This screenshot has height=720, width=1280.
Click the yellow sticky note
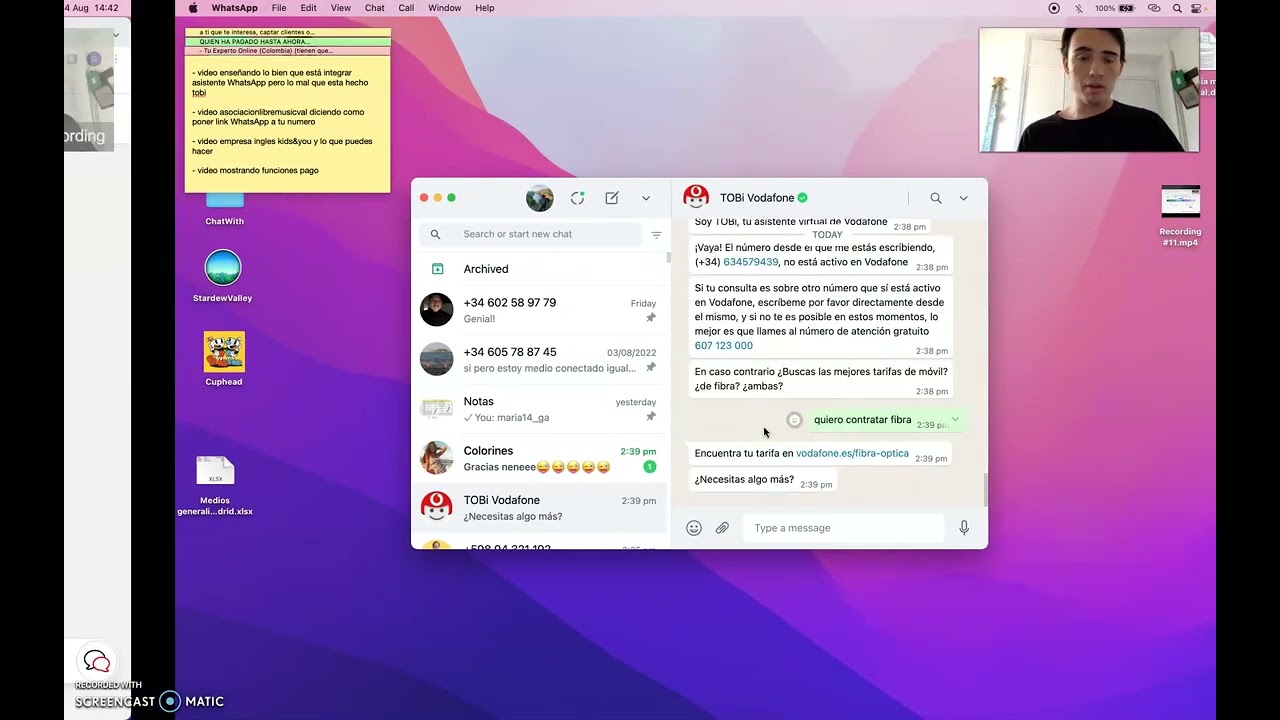tap(288, 124)
